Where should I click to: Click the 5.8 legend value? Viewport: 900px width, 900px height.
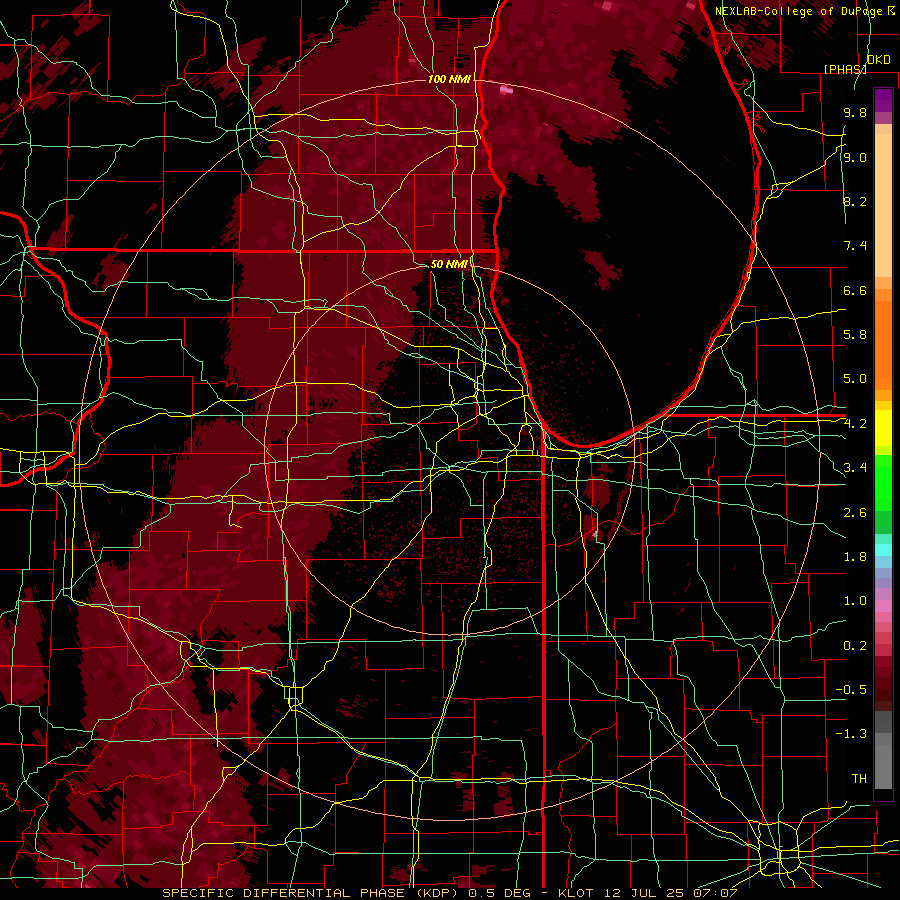(855, 335)
